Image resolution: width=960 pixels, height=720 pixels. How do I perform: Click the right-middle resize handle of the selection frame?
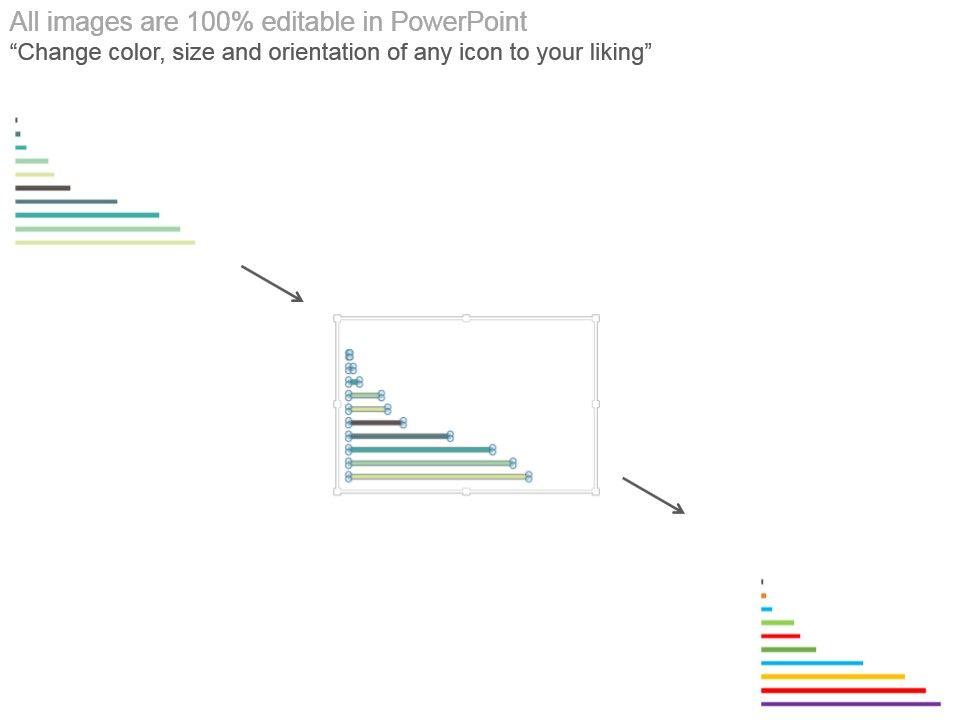coord(596,404)
